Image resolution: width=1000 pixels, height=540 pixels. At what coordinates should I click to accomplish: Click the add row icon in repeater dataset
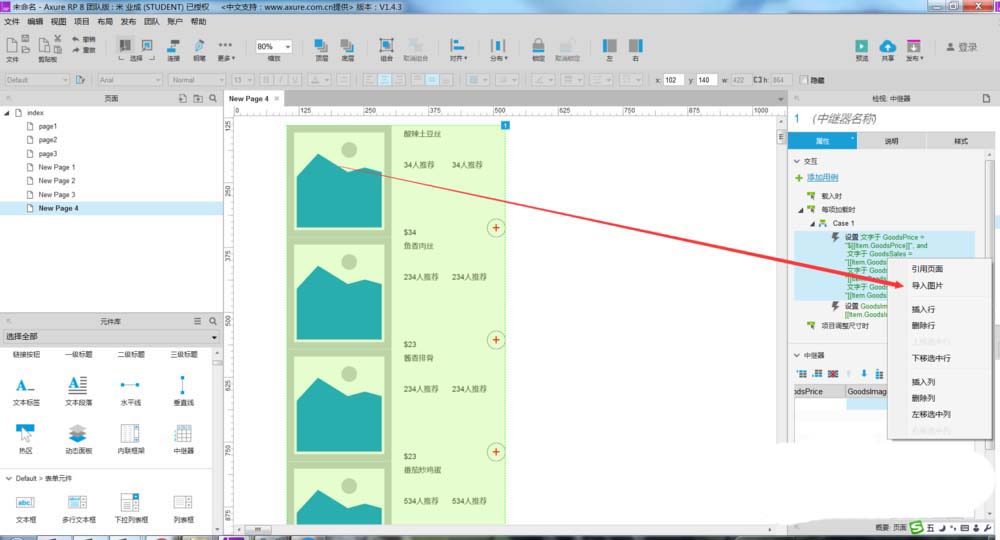click(x=802, y=374)
